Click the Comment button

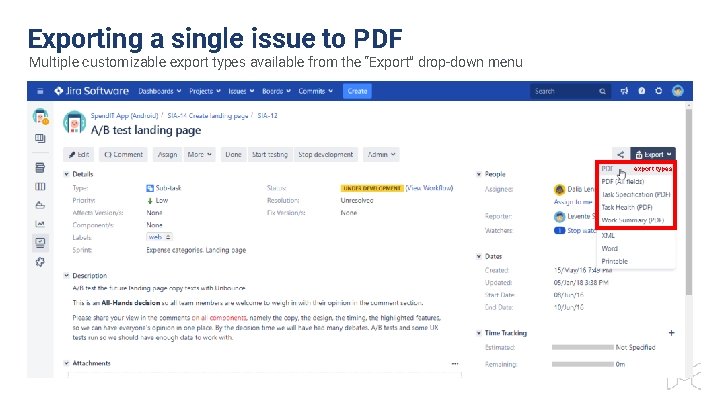click(x=124, y=154)
